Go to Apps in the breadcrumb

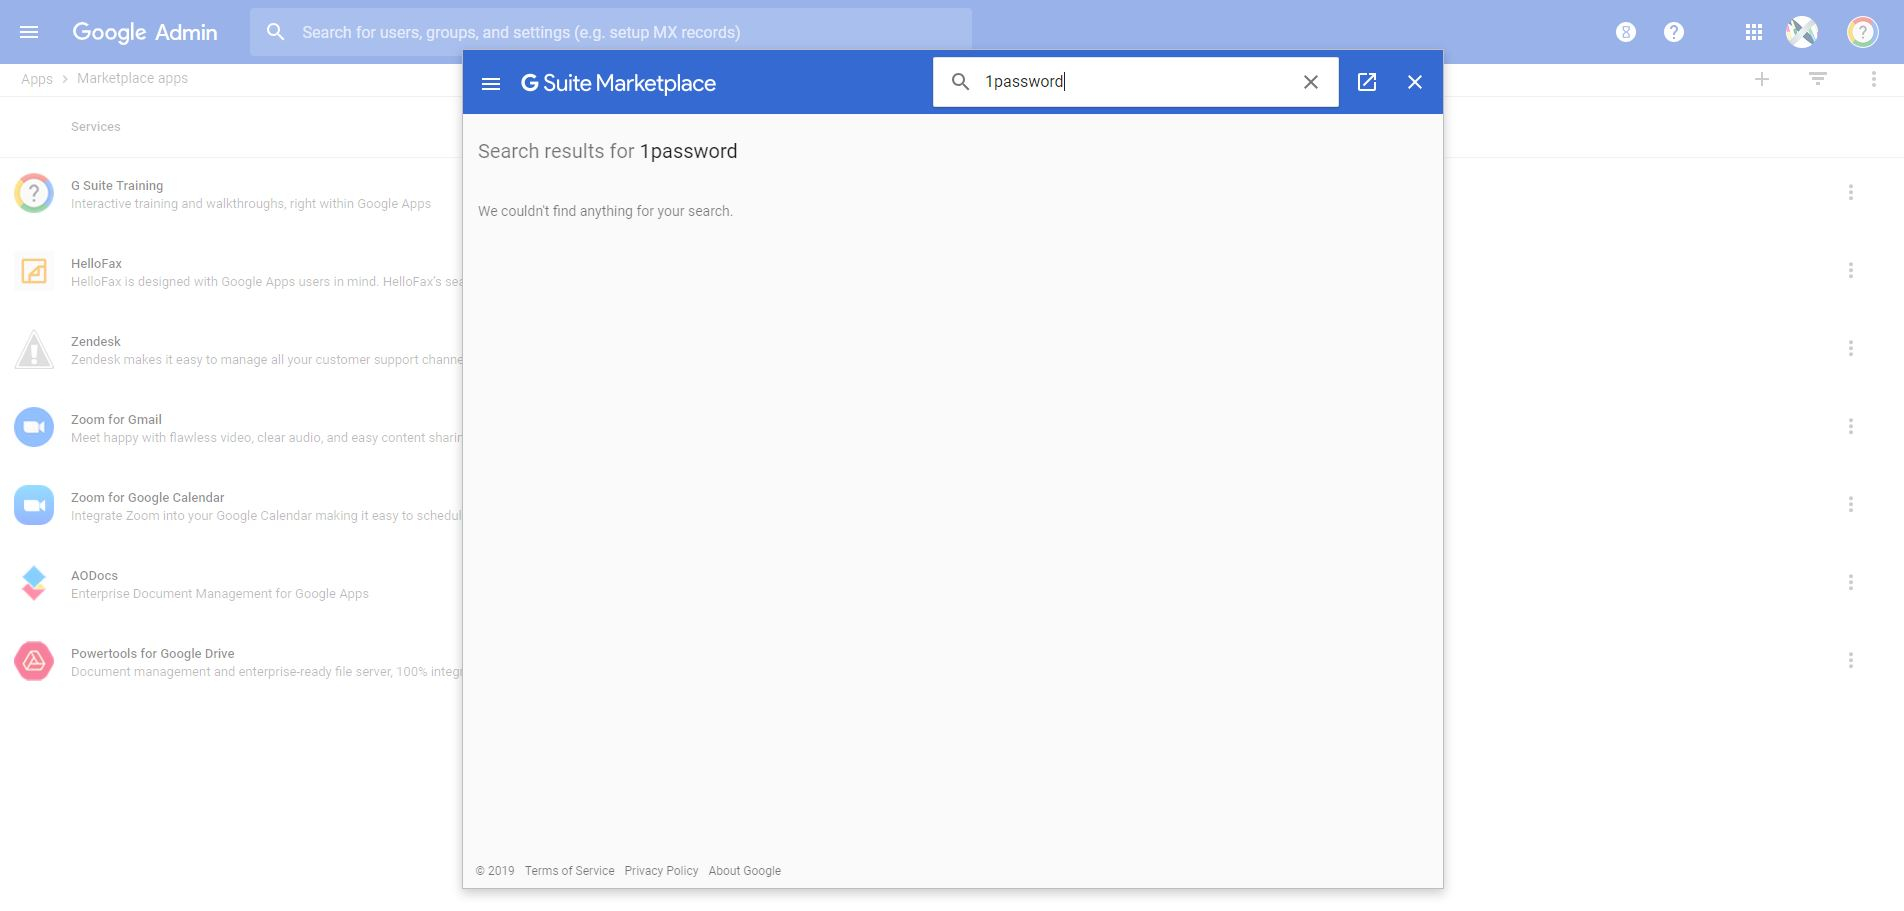coord(37,78)
